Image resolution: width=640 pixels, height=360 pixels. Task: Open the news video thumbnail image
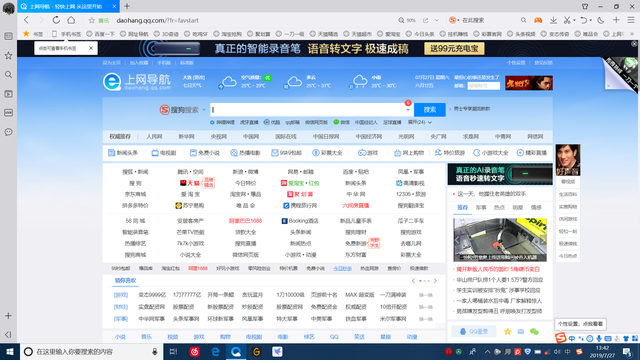point(500,240)
